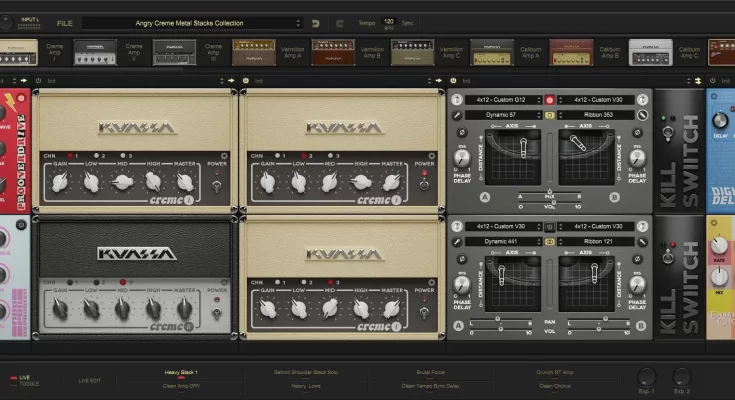735x400 pixels.
Task: Open the Angry Creme Metal Stacks preset dropdown
Action: 192,23
